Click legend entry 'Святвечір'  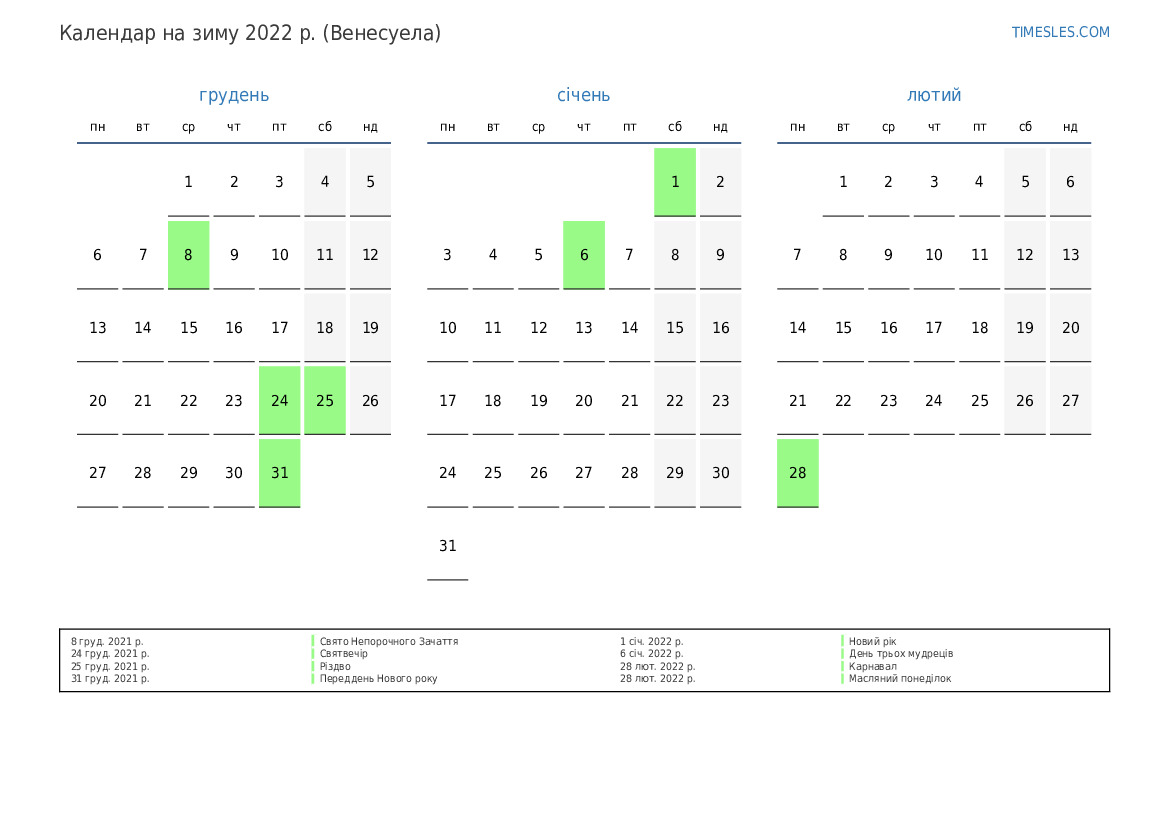pos(344,654)
